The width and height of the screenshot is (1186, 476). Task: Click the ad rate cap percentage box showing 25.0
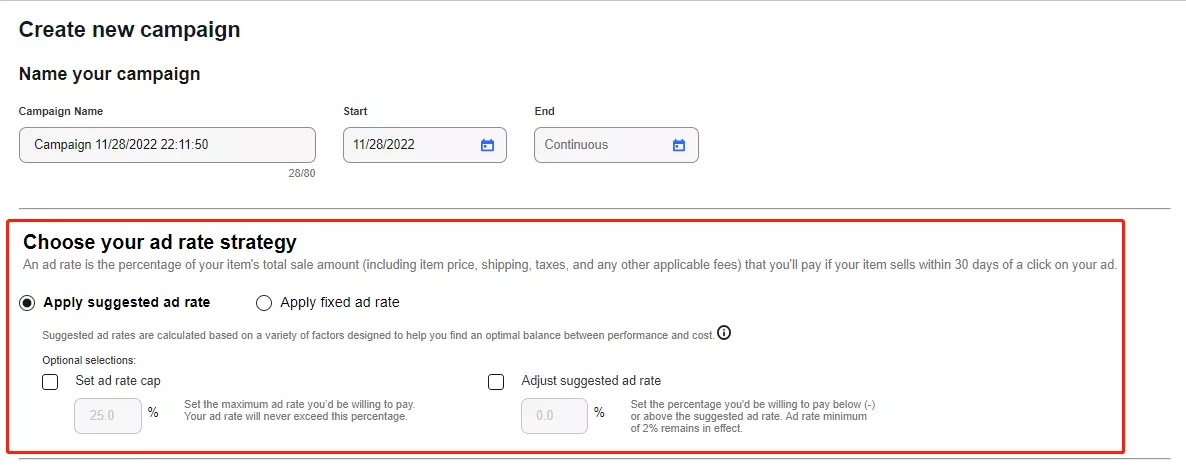click(x=108, y=415)
